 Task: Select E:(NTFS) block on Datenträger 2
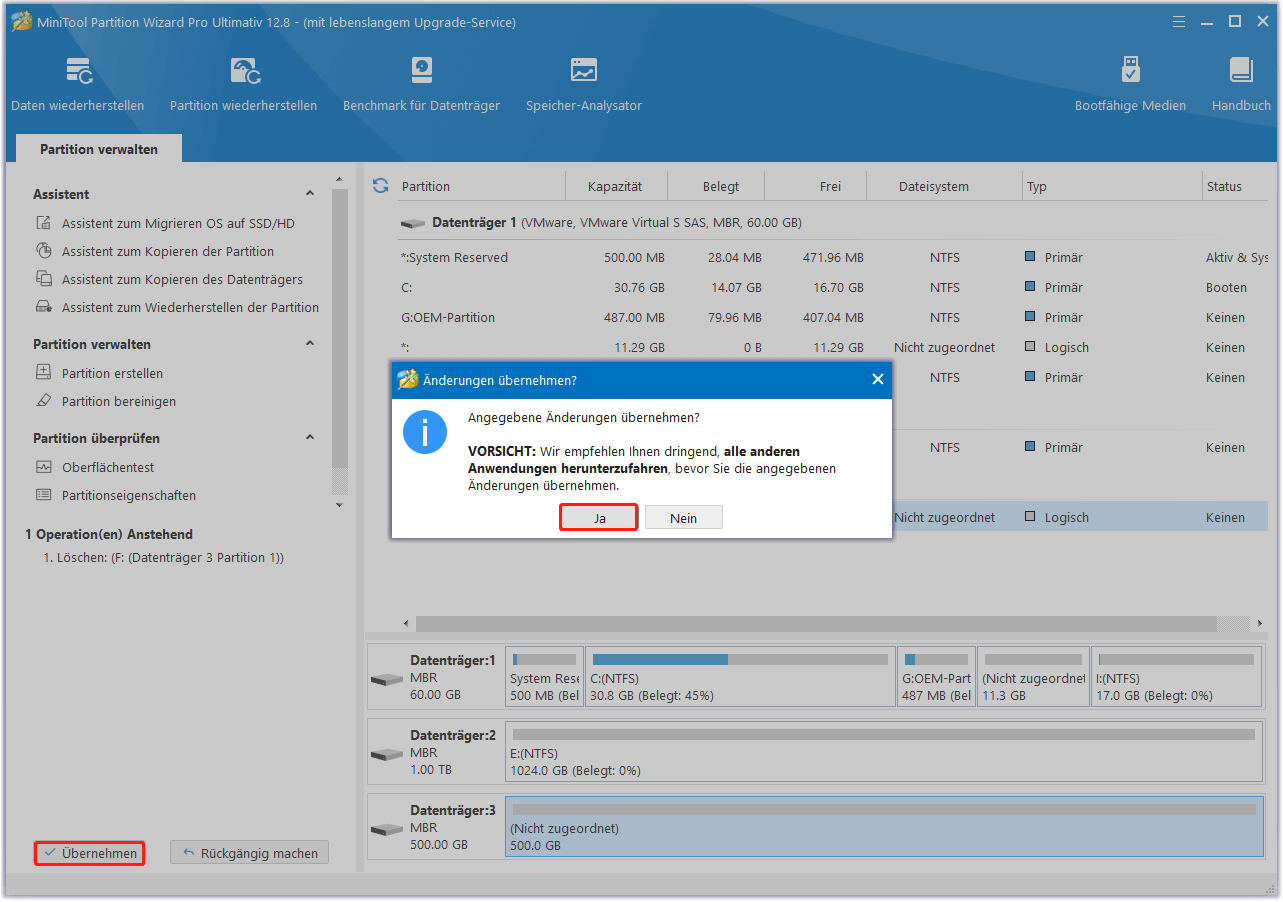[x=884, y=752]
